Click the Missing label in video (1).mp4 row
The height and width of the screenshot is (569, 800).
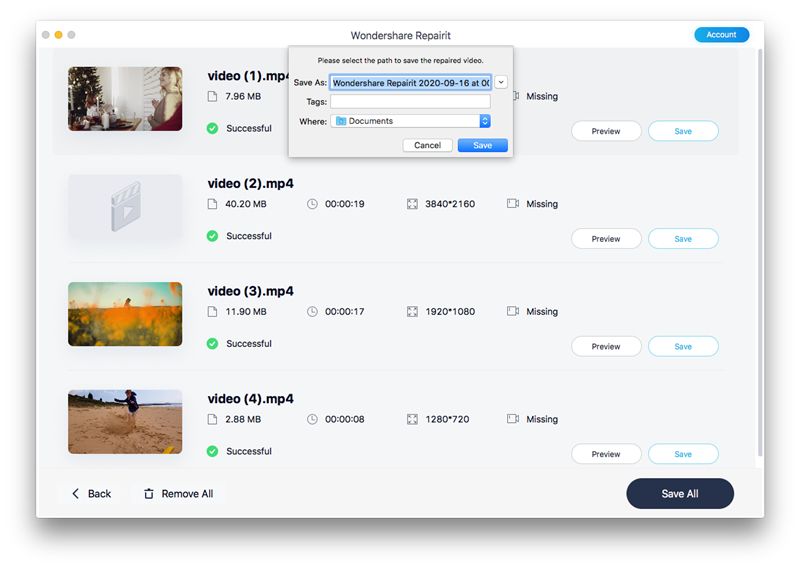[542, 96]
